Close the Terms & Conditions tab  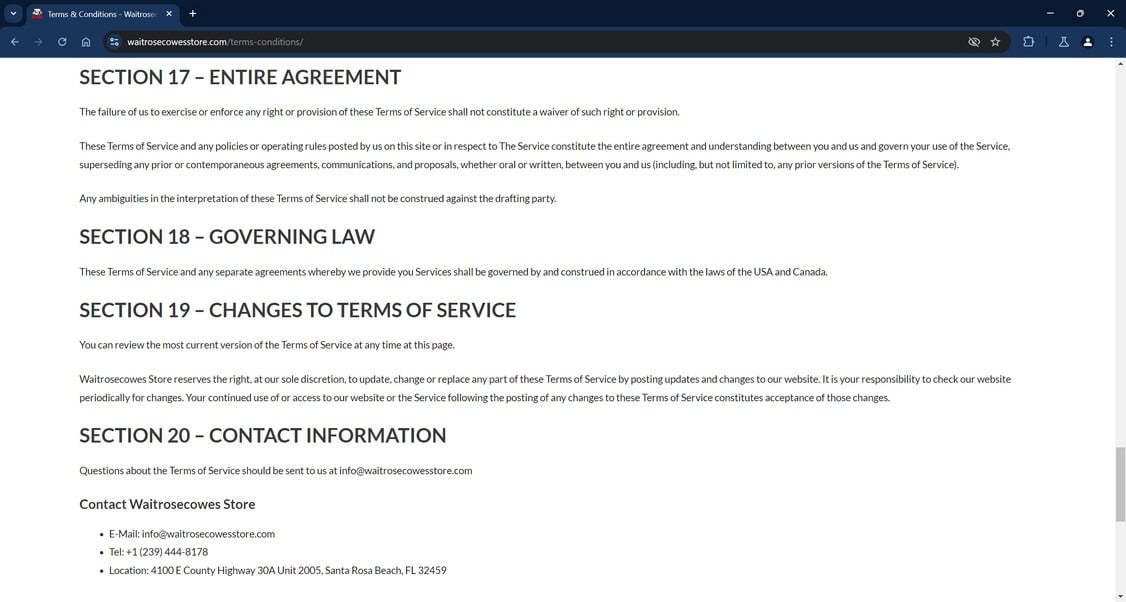click(169, 14)
